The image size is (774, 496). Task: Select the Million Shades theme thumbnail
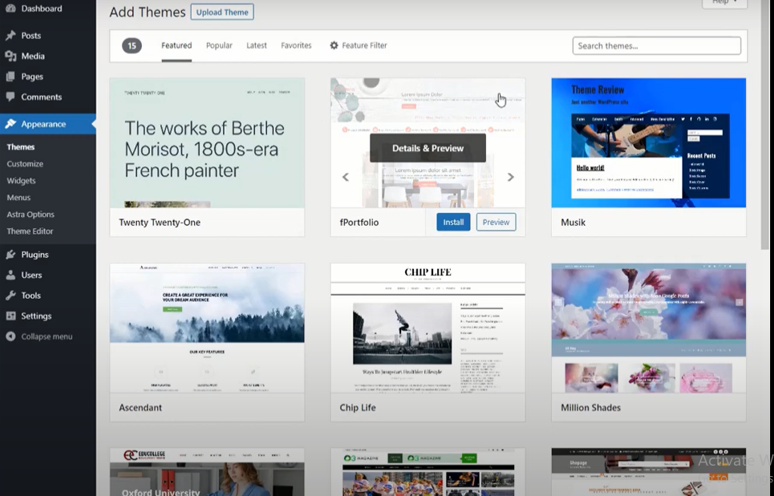point(649,328)
